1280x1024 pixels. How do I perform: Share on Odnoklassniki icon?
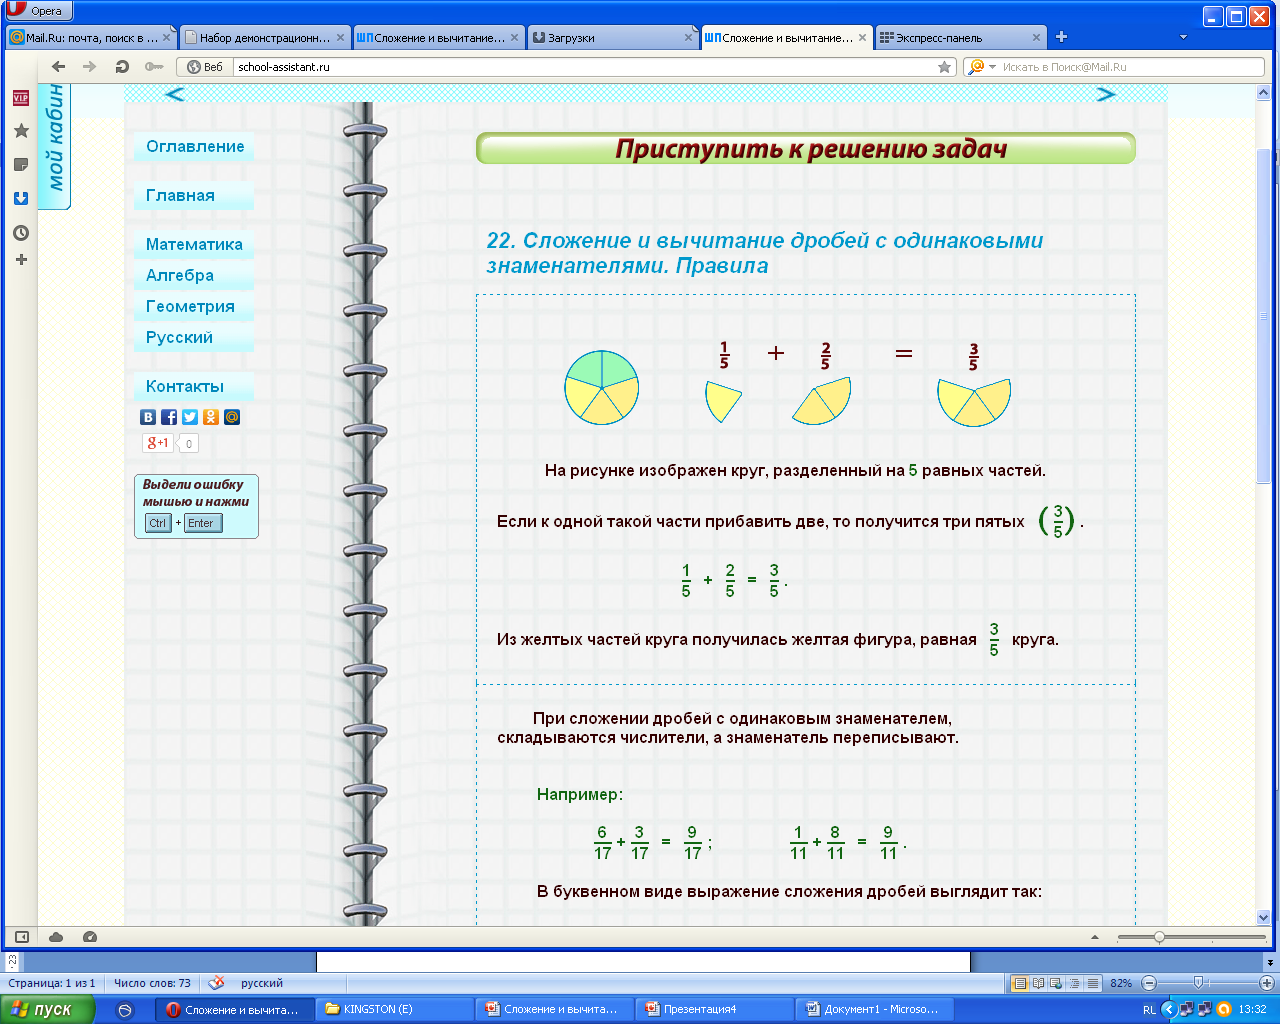[211, 417]
